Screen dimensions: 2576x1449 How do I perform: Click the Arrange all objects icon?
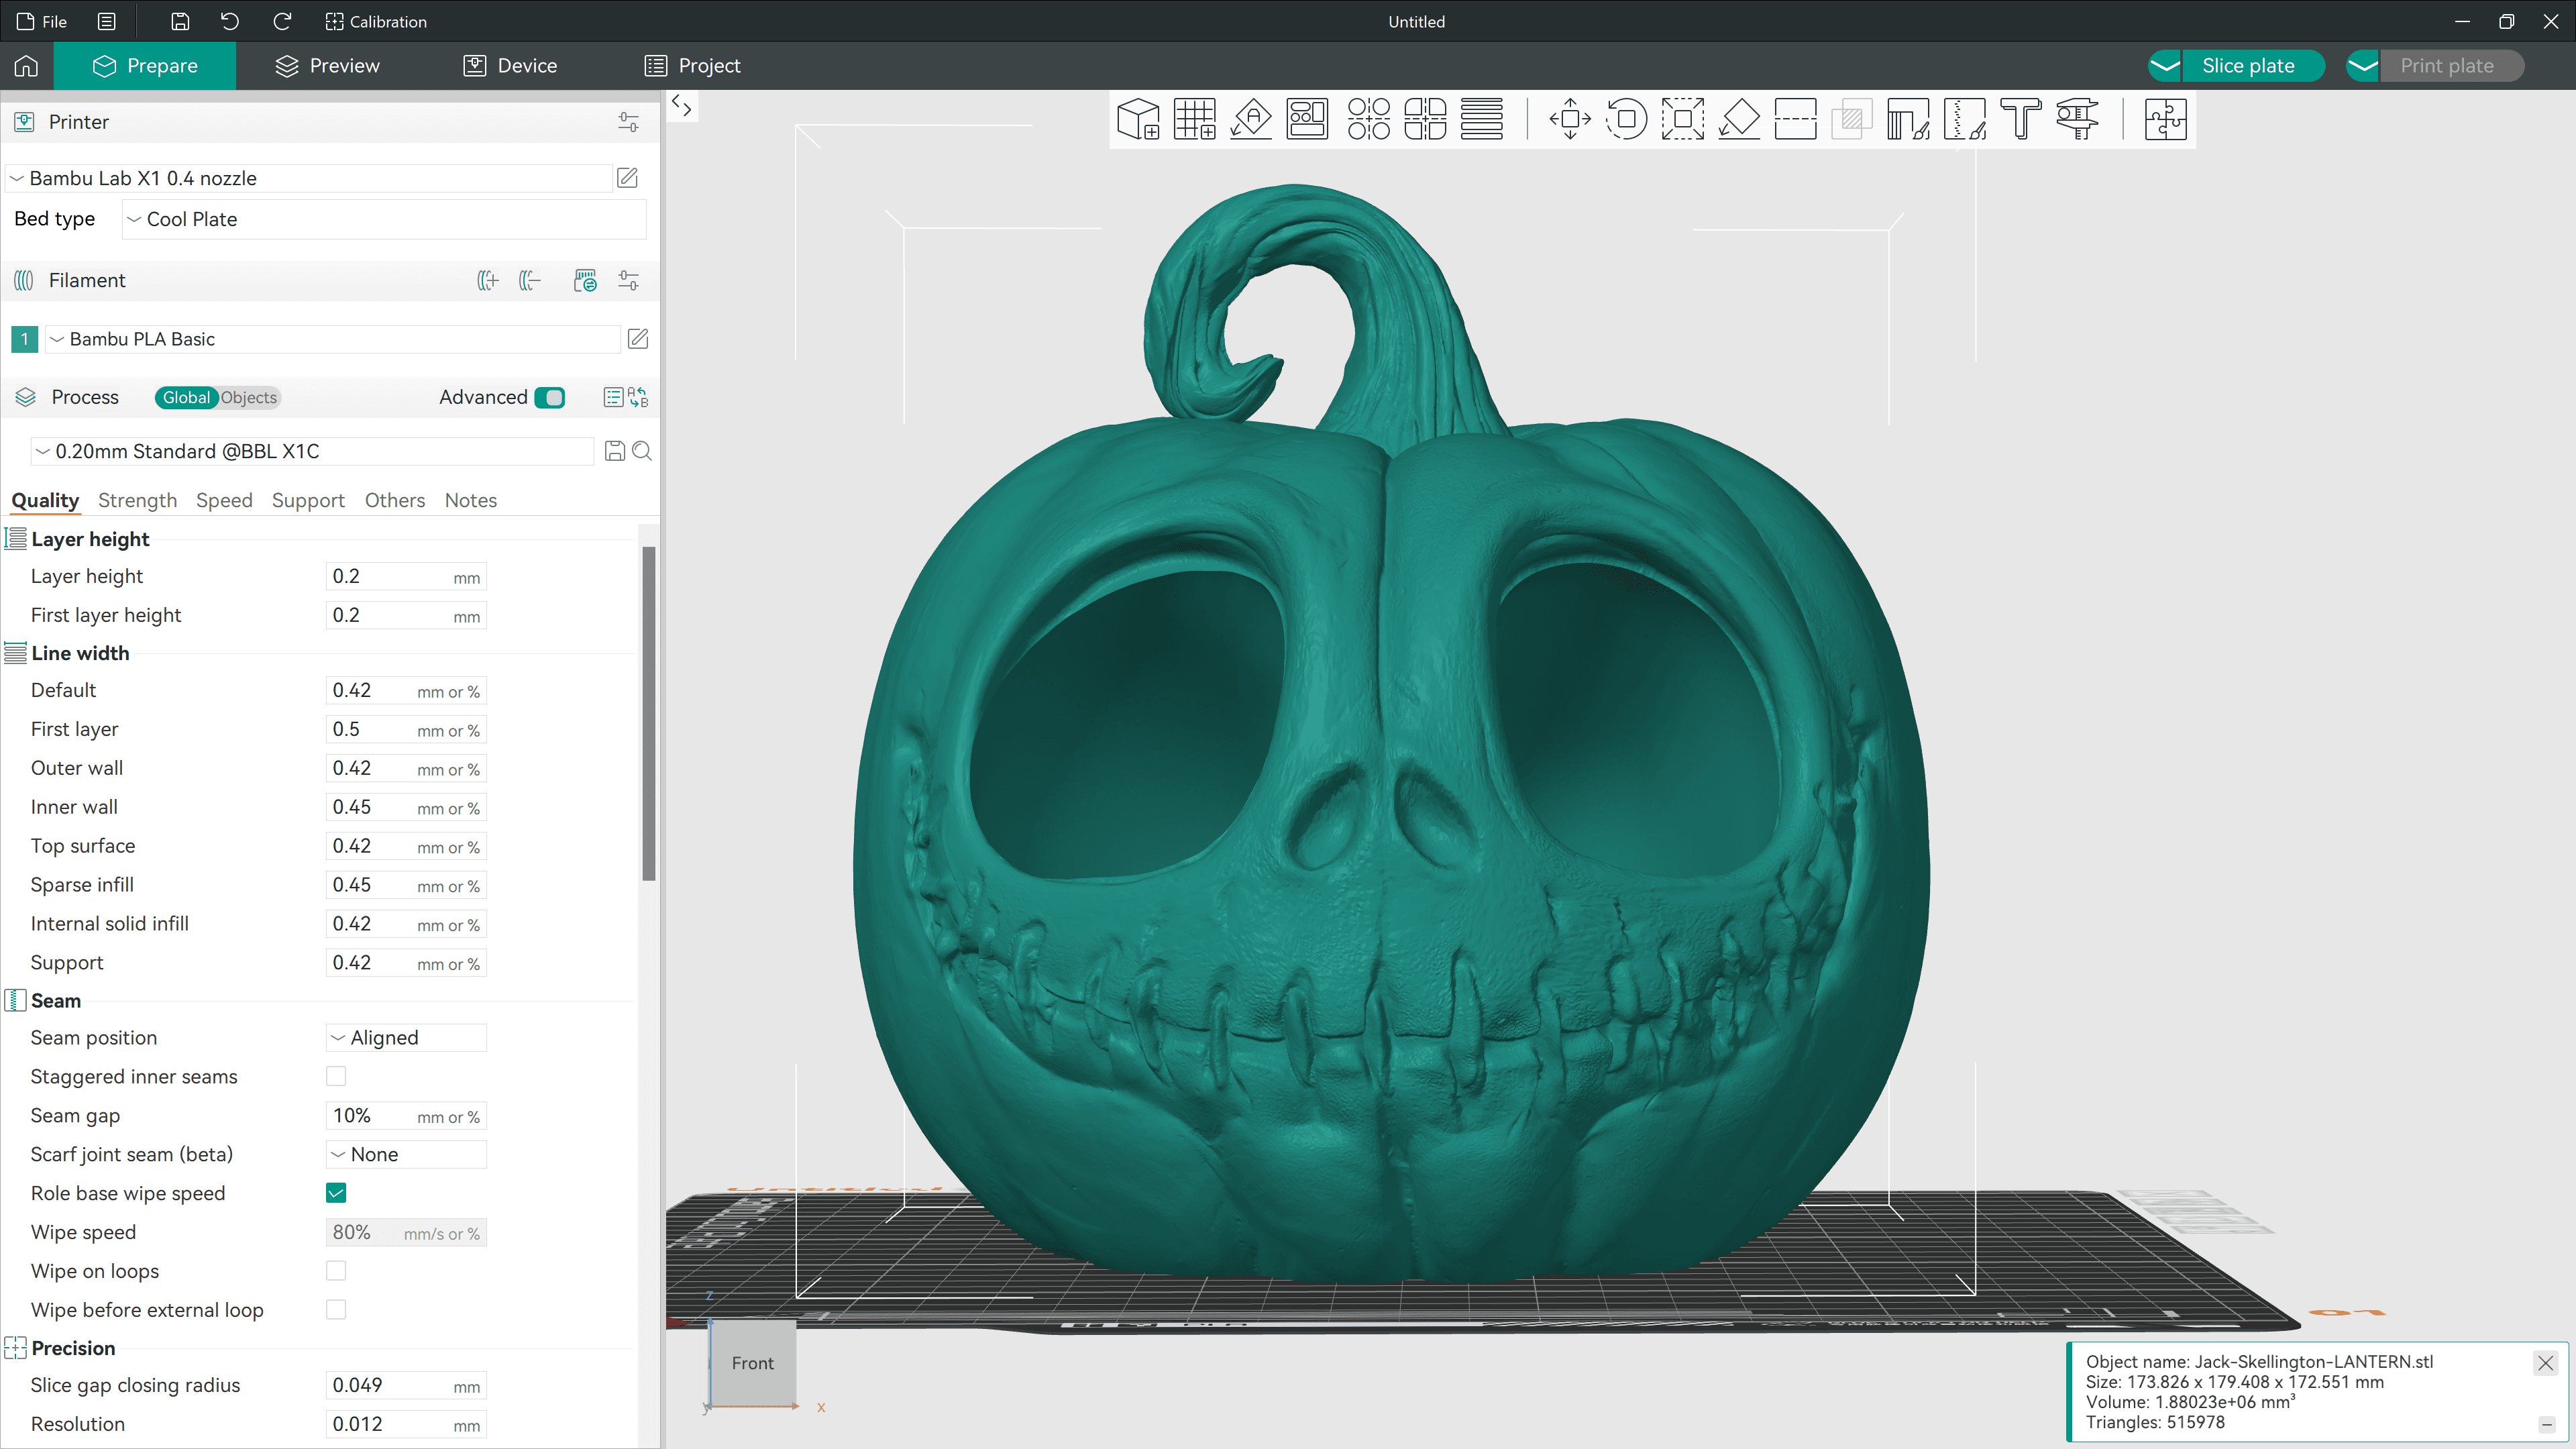click(x=1307, y=119)
